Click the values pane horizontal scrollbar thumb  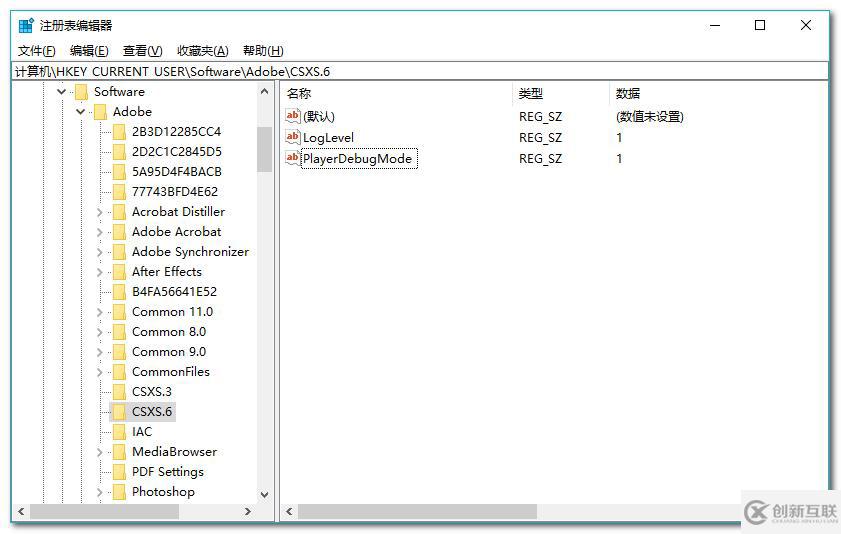tap(417, 512)
